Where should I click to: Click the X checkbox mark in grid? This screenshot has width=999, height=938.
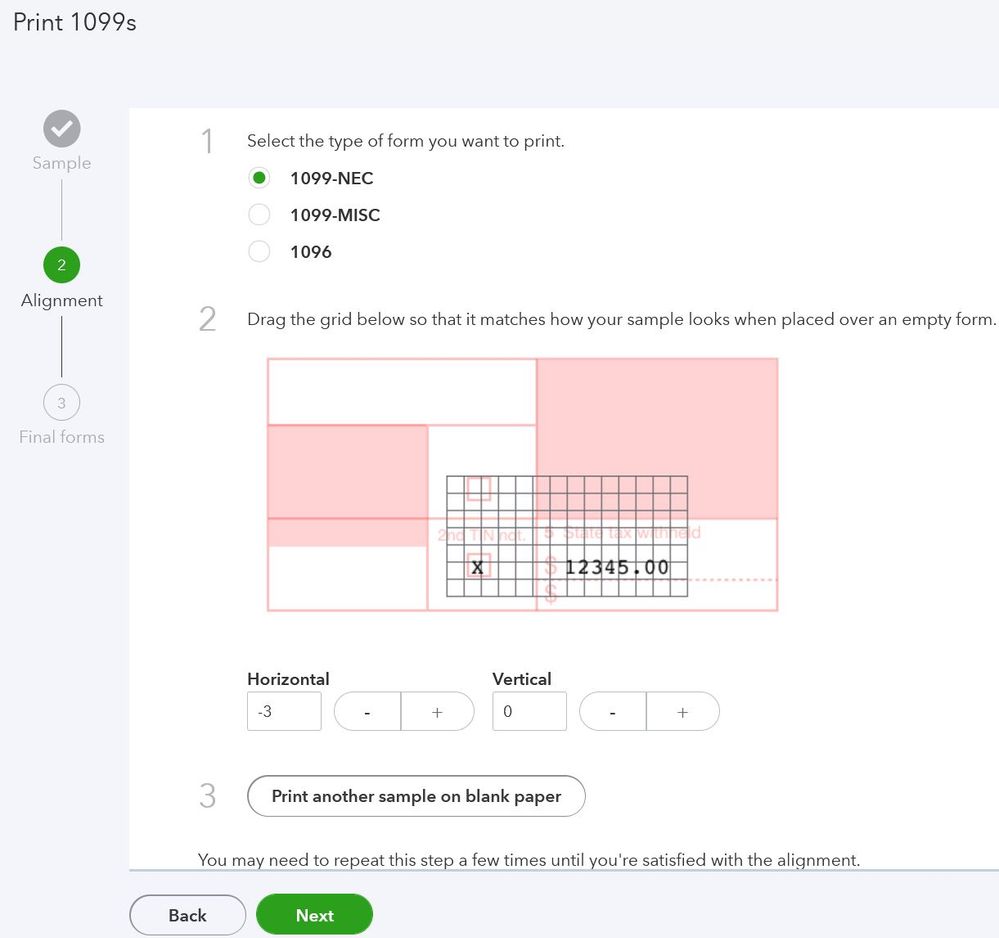coord(478,568)
